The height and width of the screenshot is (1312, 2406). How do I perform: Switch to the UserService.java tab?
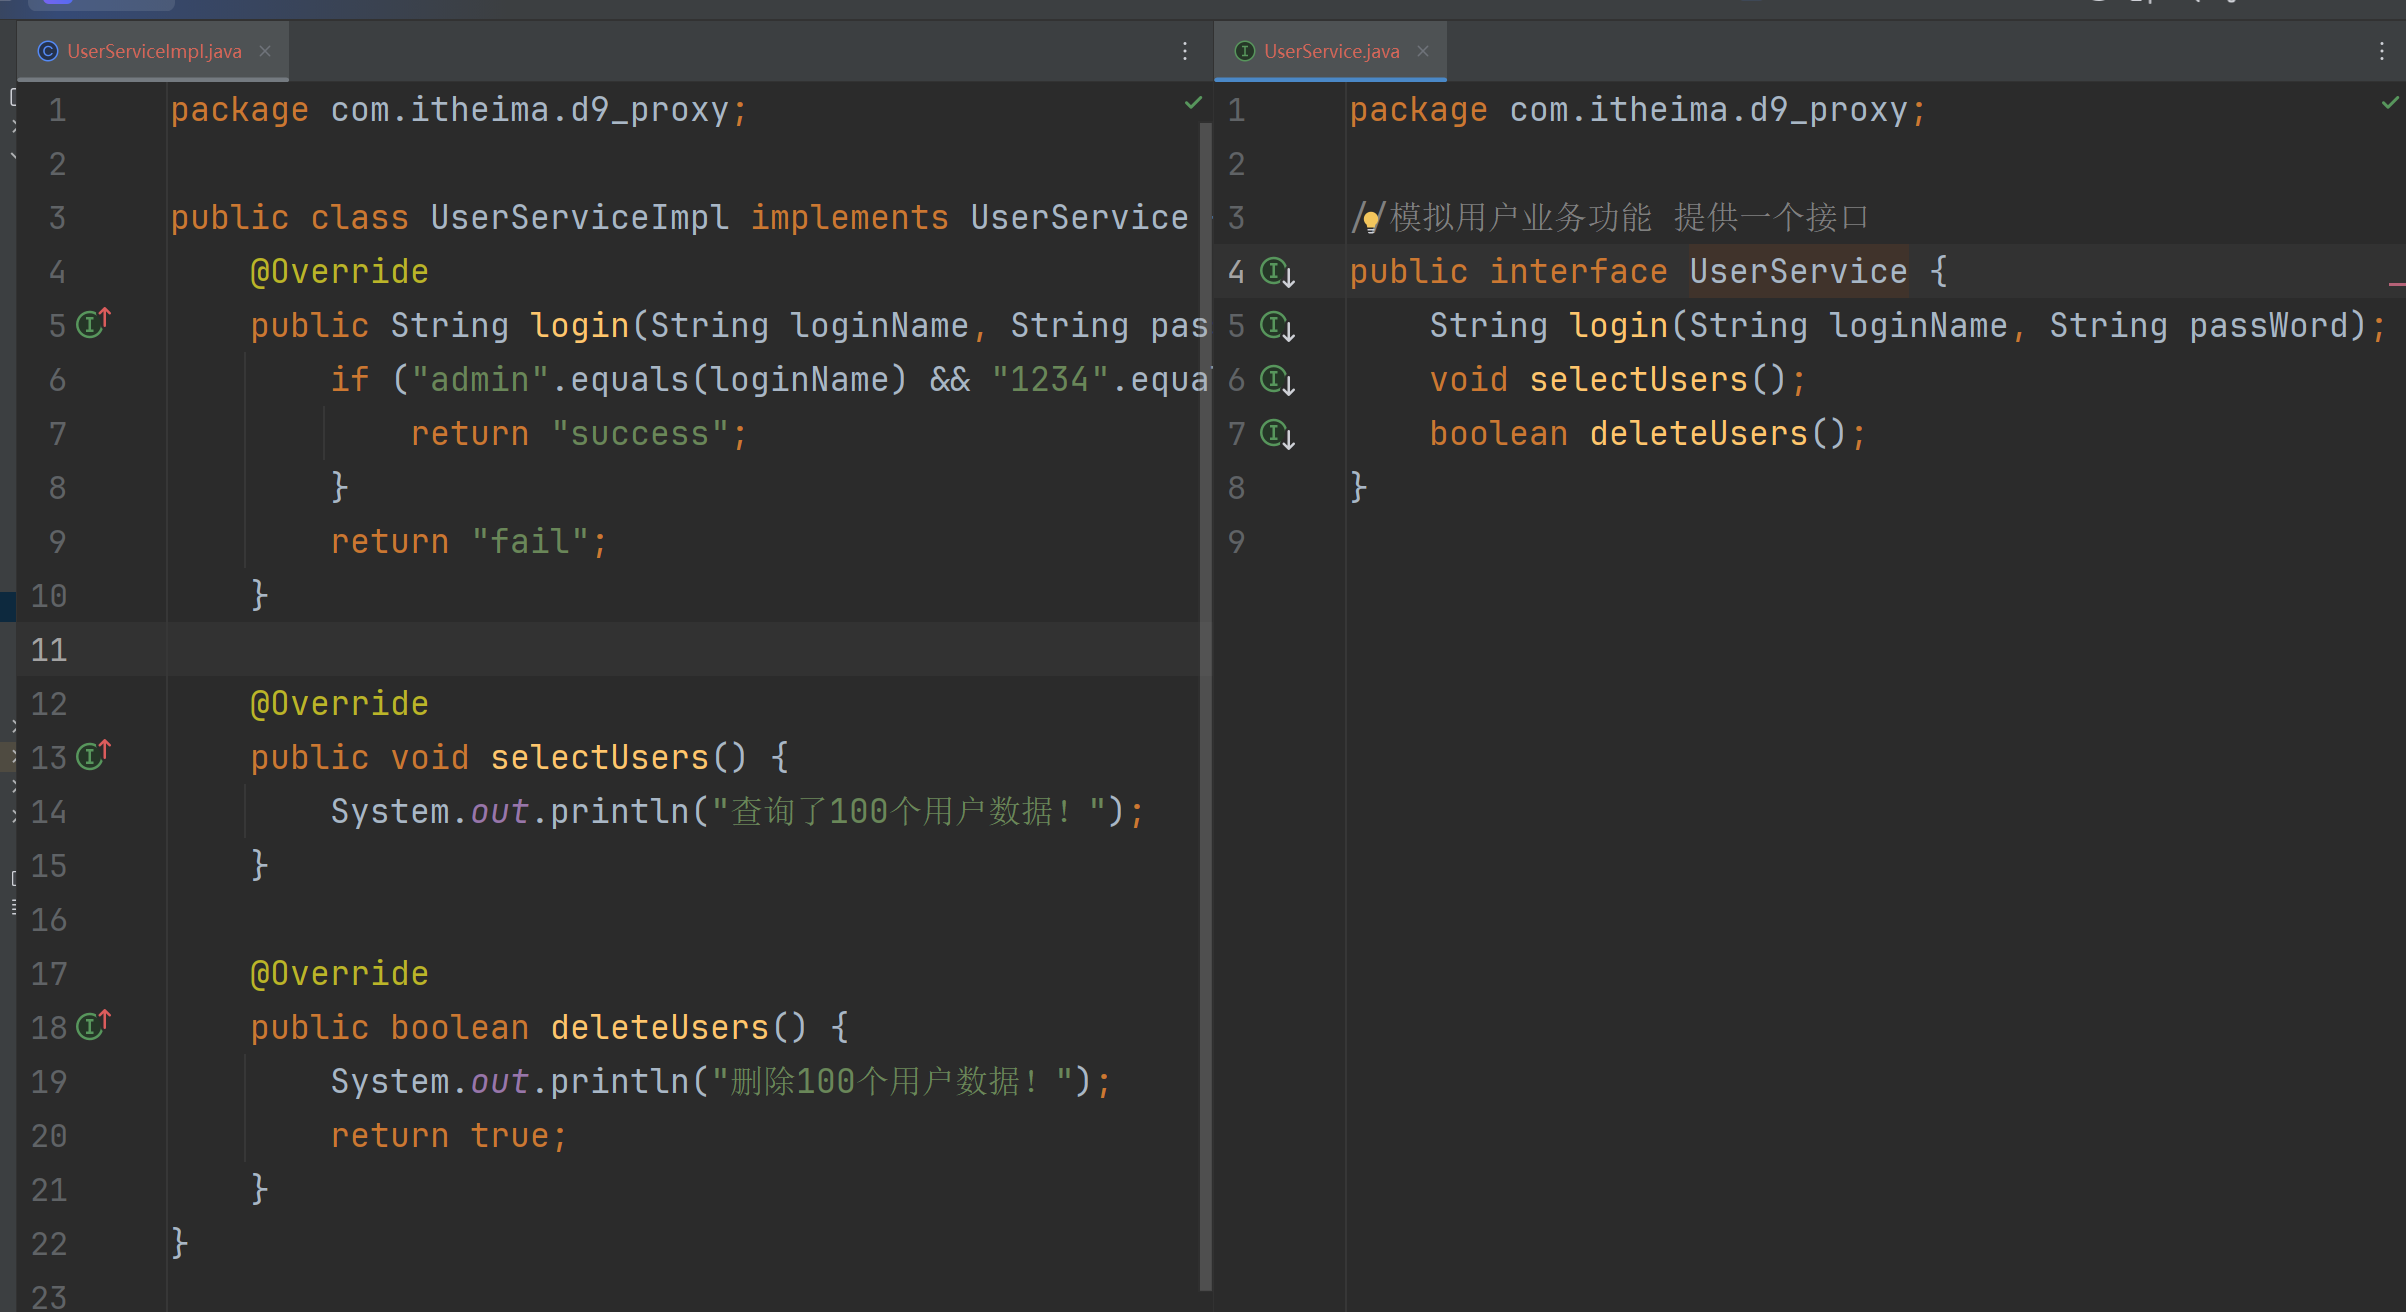1330,51
